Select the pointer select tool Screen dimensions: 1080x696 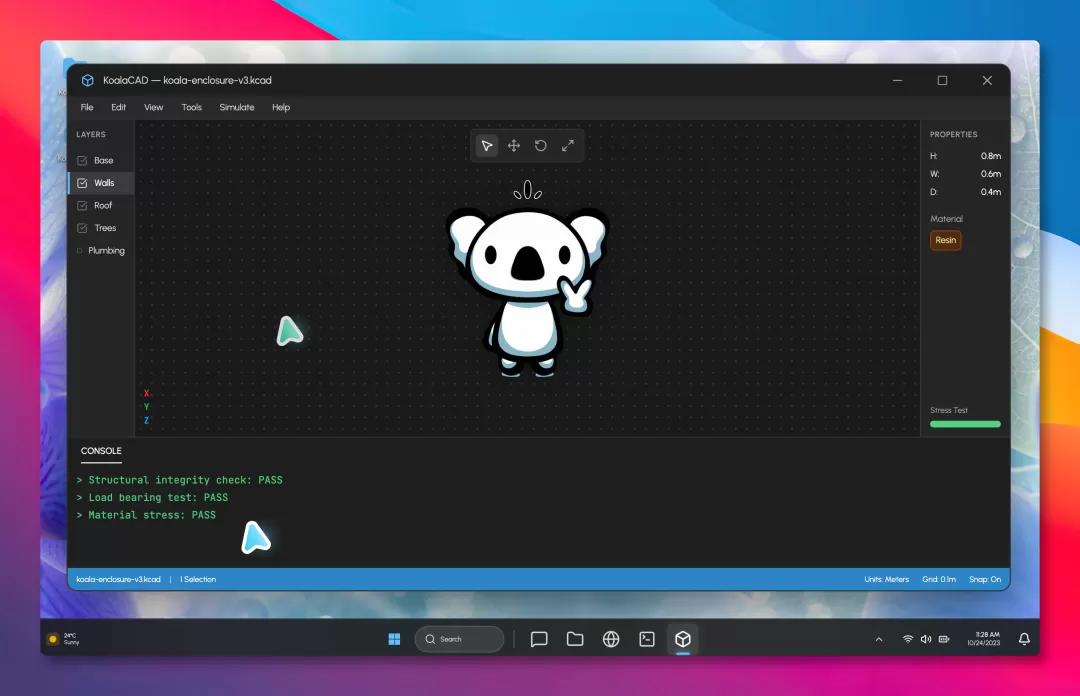click(487, 145)
